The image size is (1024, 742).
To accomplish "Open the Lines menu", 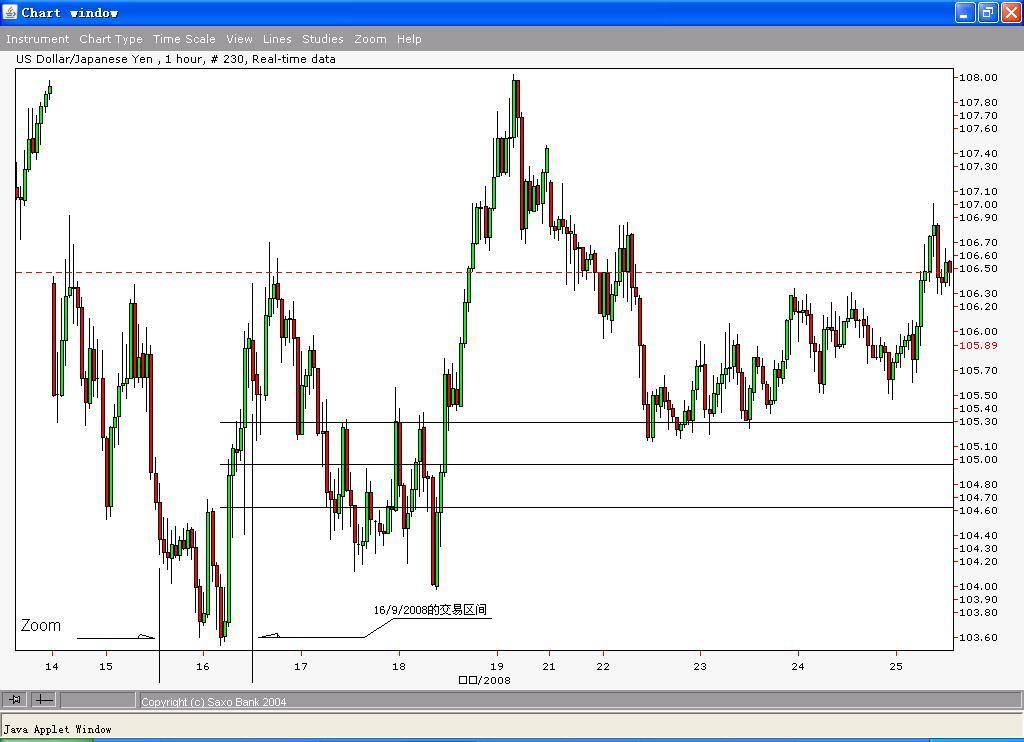I will coord(277,39).
